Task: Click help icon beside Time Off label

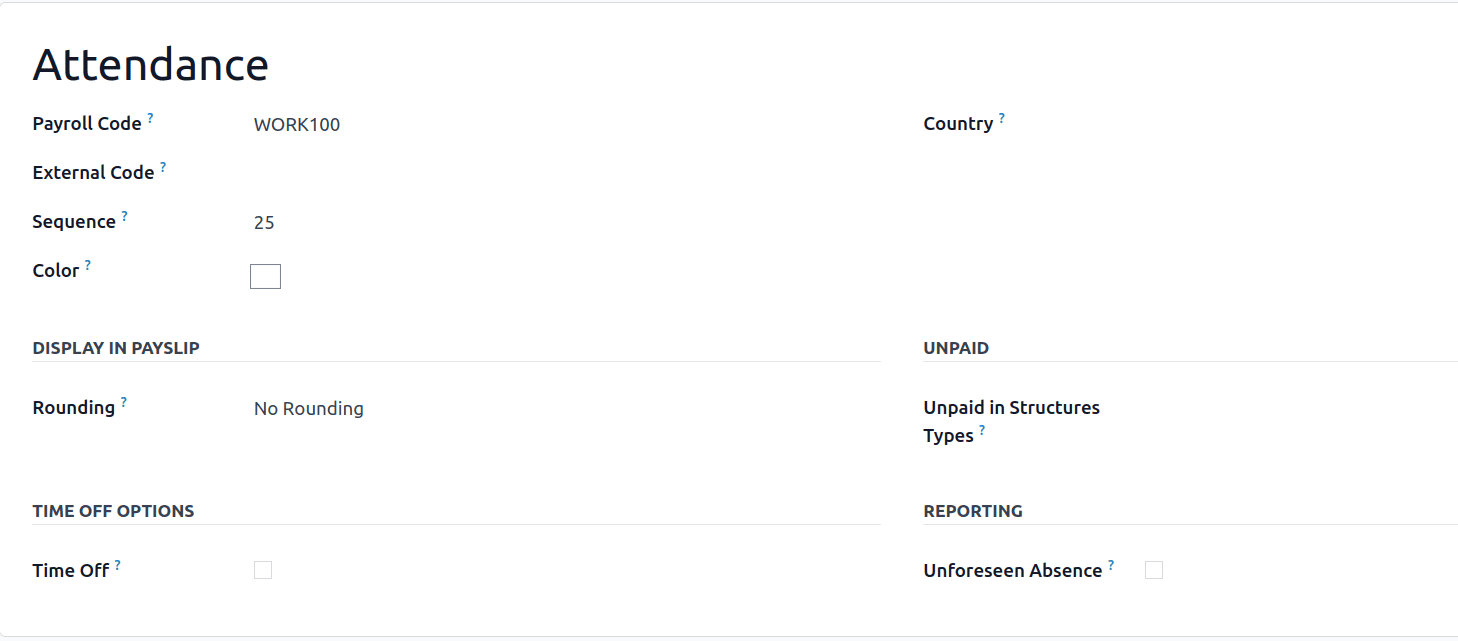Action: click(118, 565)
